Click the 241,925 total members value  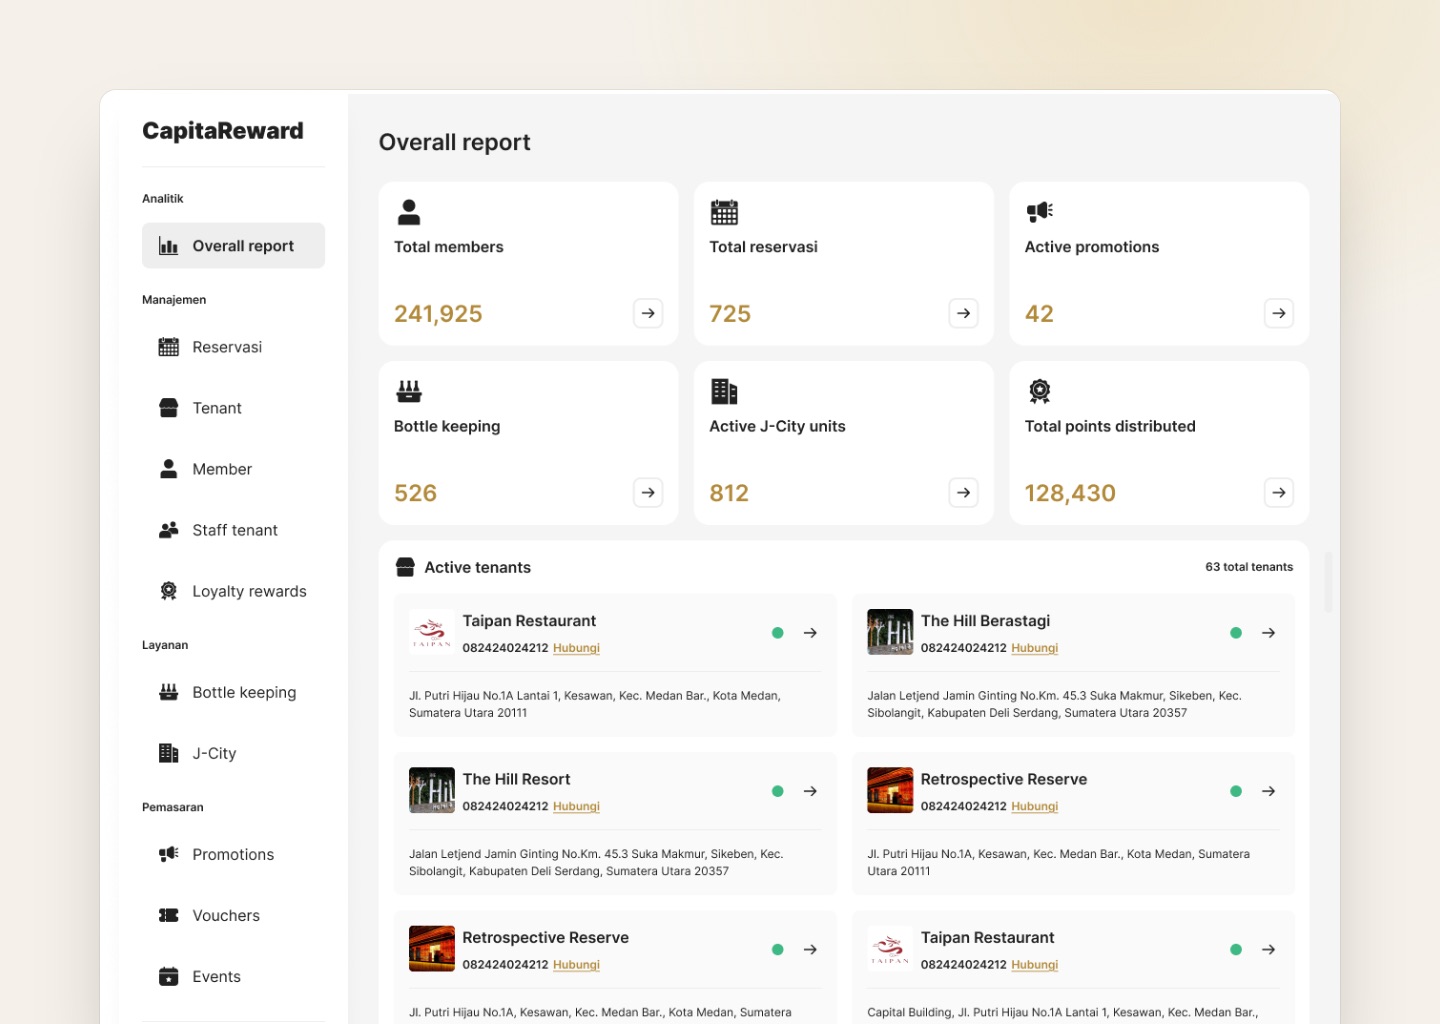[438, 314]
